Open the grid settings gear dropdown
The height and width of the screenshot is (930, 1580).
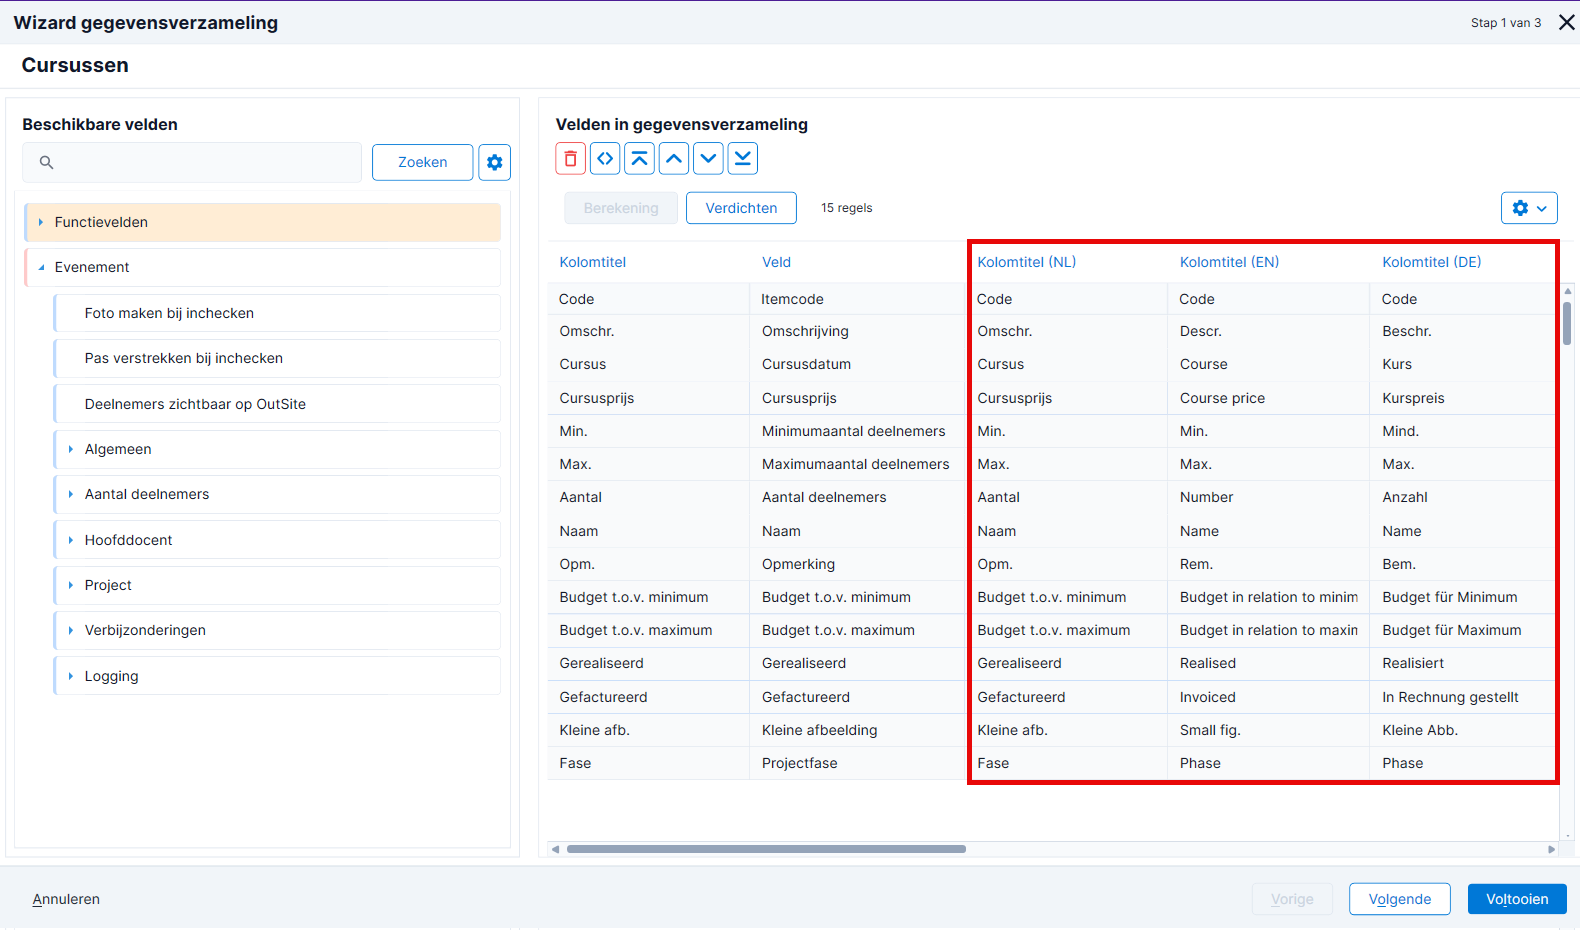point(1529,208)
